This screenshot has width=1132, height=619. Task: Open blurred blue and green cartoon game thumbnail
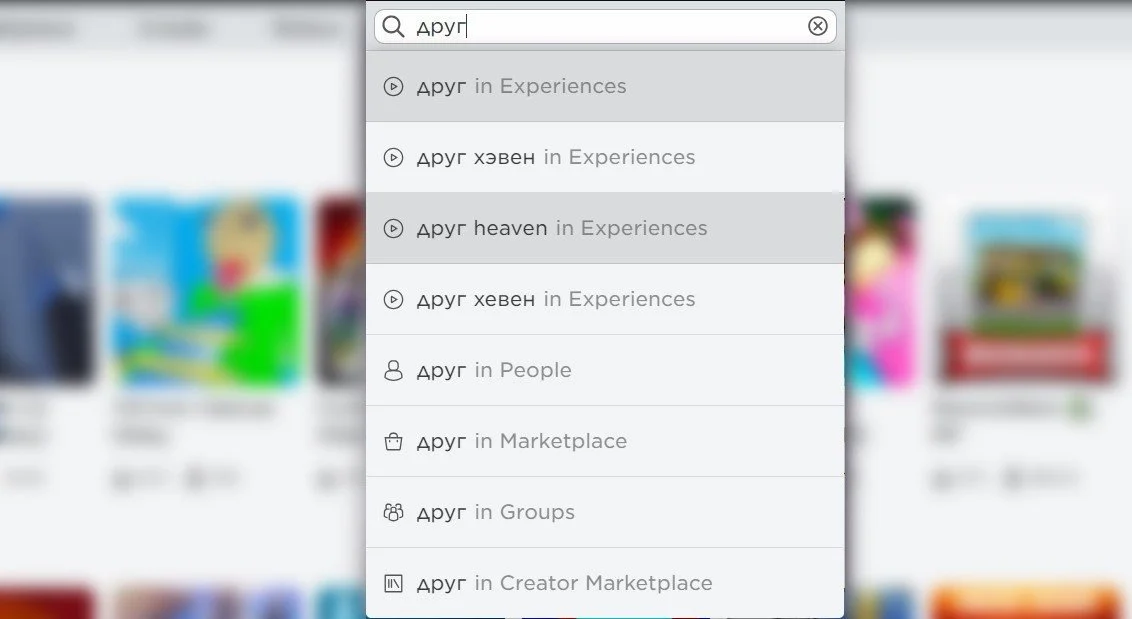[207, 291]
